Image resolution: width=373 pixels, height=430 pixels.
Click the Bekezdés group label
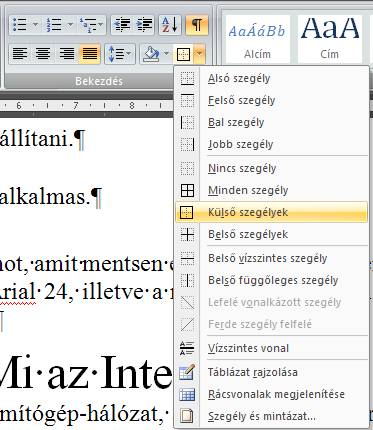[99, 81]
